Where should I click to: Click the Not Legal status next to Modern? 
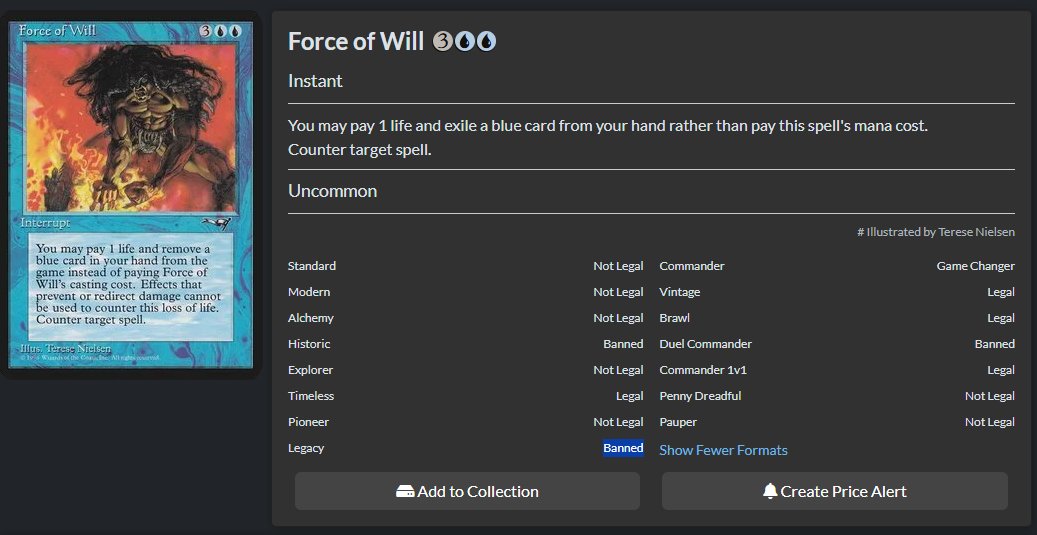tap(618, 292)
